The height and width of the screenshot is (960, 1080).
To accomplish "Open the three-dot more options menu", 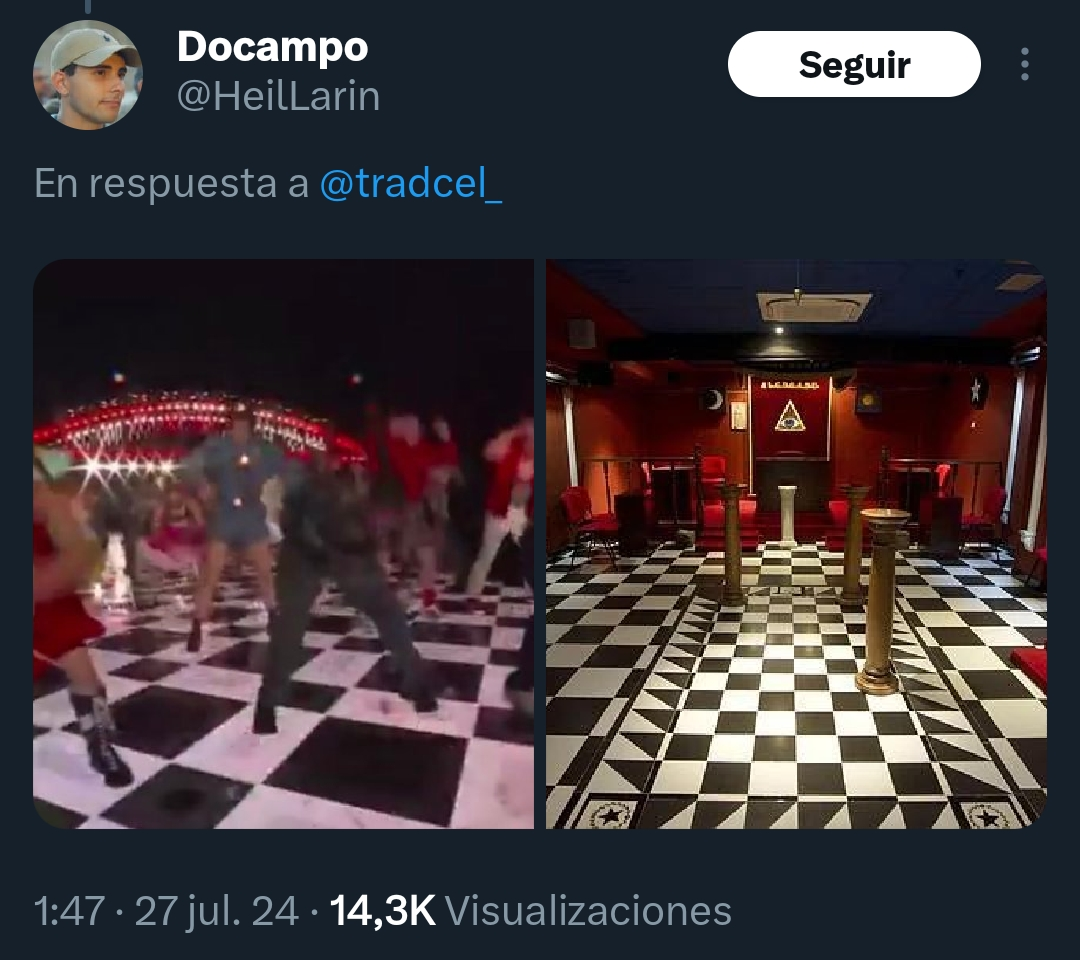I will 1025,64.
